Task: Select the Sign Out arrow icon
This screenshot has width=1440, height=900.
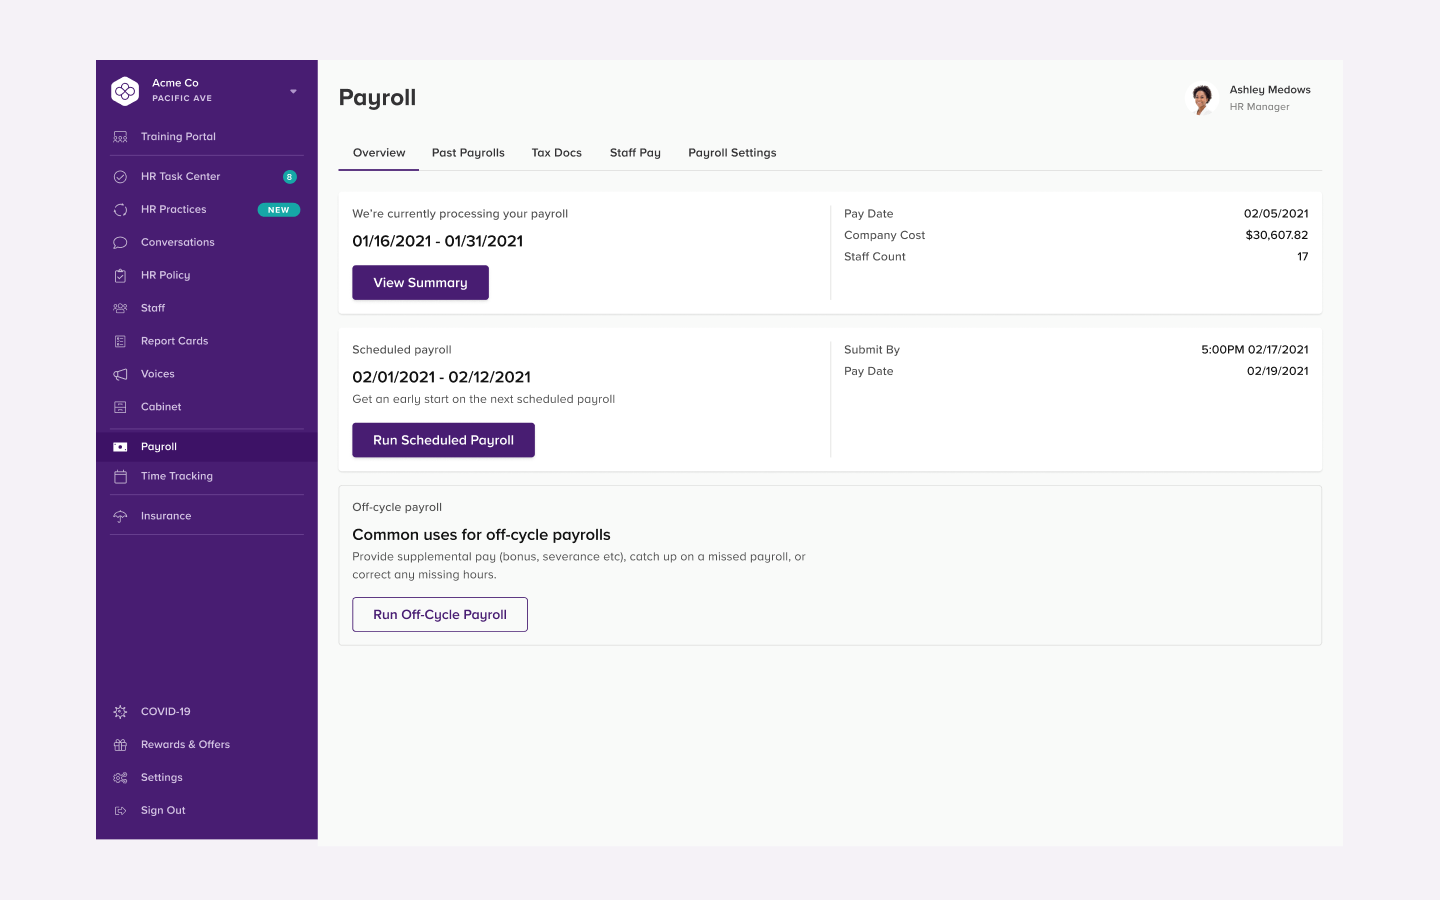Action: pyautogui.click(x=120, y=811)
